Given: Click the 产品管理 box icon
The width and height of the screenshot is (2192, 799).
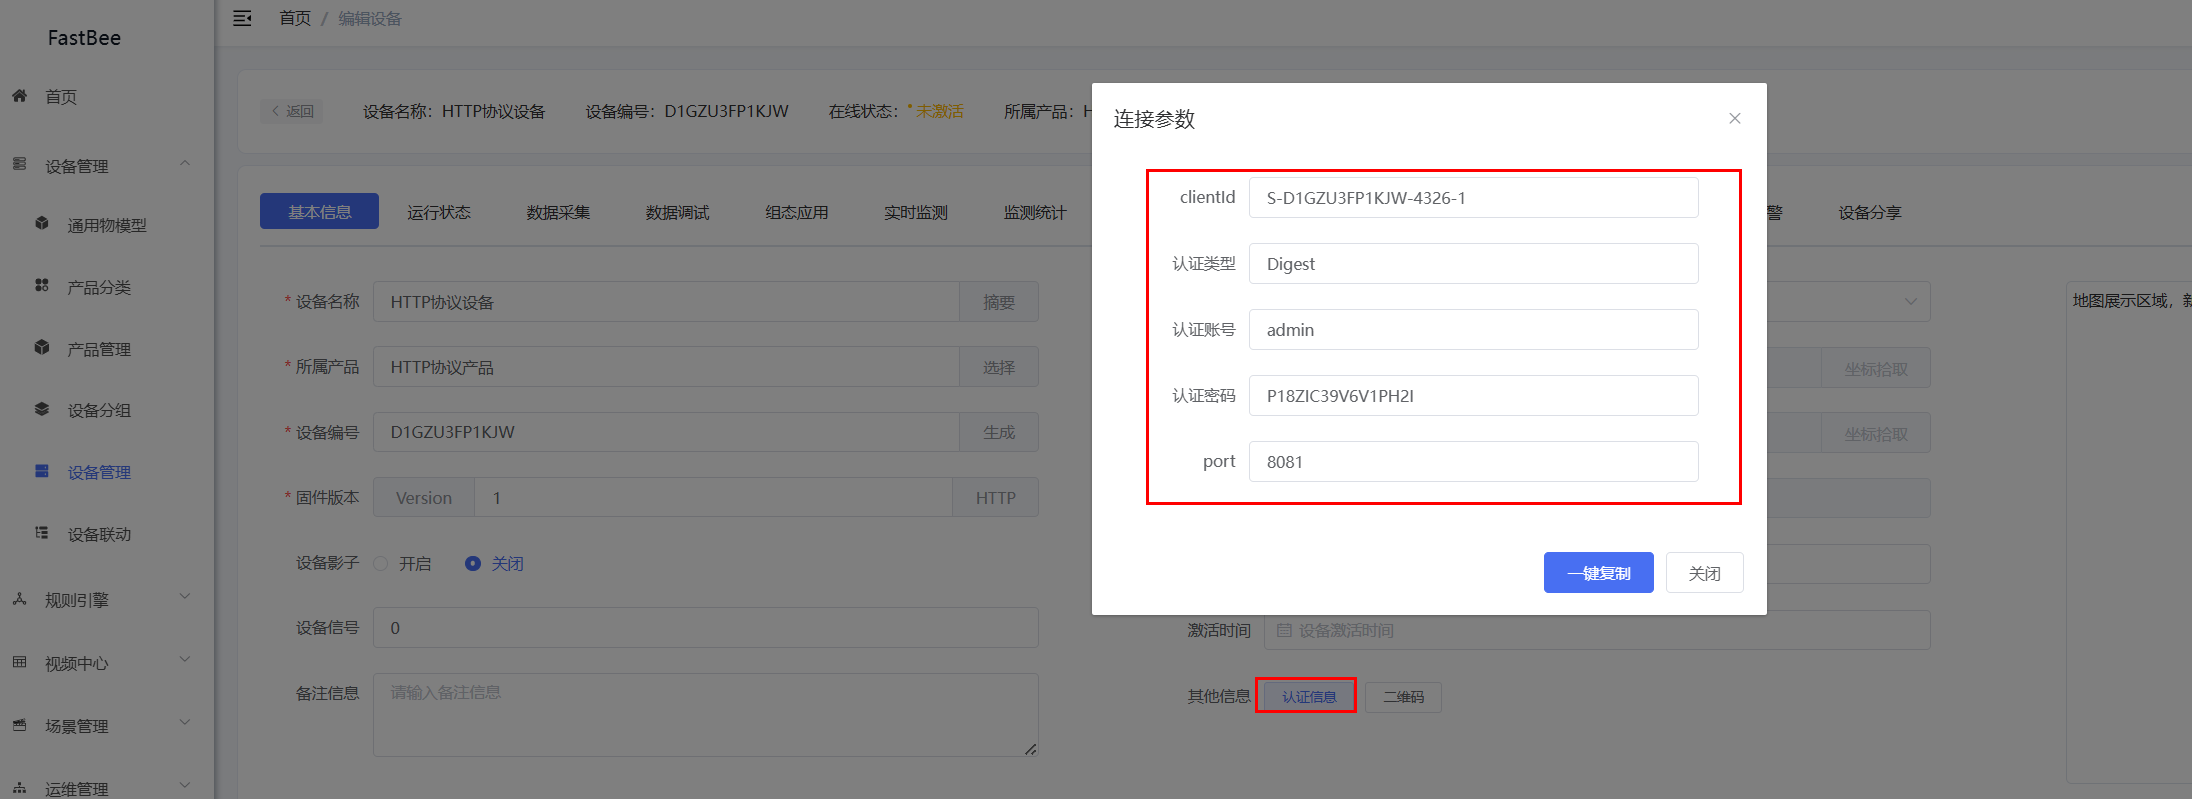Looking at the screenshot, I should [42, 347].
